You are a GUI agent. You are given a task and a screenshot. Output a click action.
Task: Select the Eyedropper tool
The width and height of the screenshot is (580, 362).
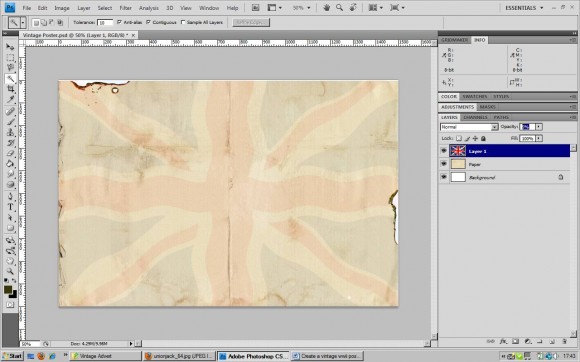point(10,99)
